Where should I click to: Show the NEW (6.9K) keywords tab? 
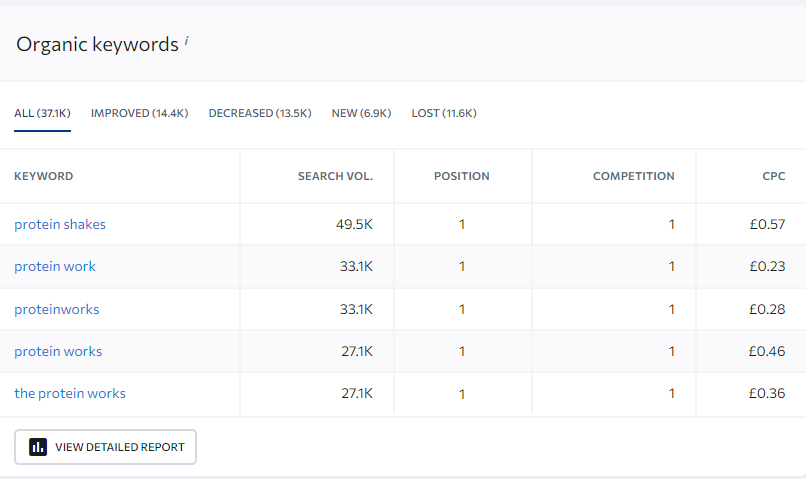click(361, 113)
